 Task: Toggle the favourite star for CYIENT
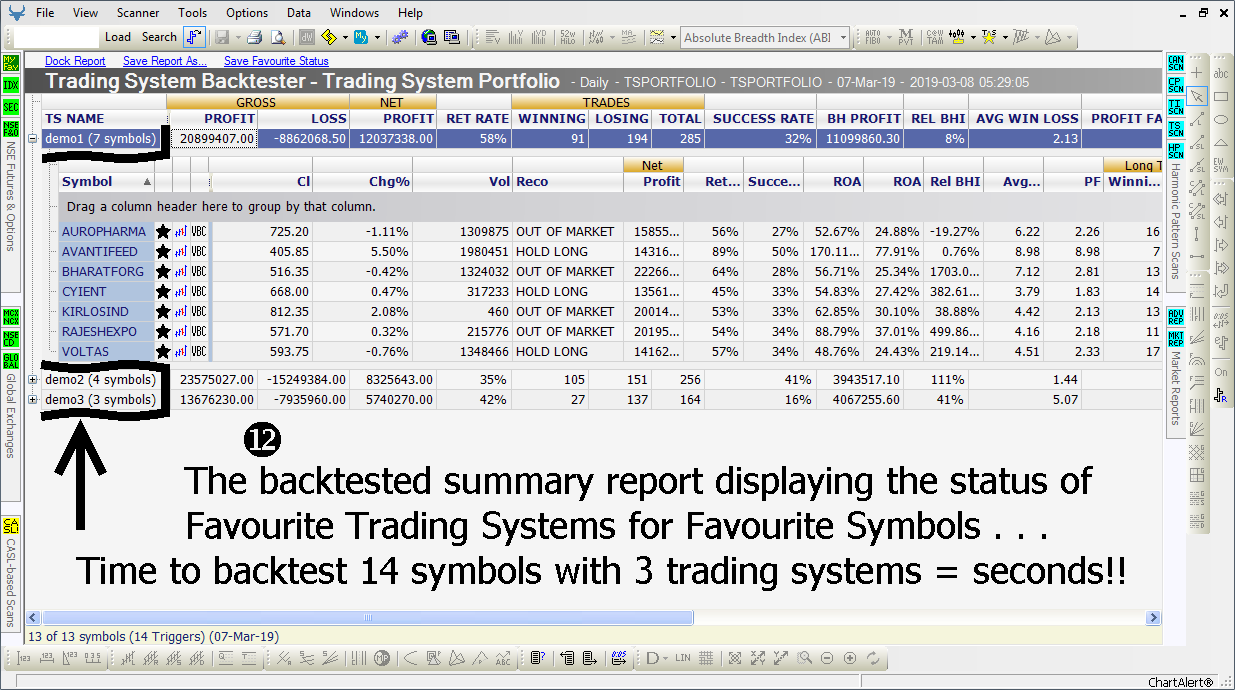coord(163,291)
